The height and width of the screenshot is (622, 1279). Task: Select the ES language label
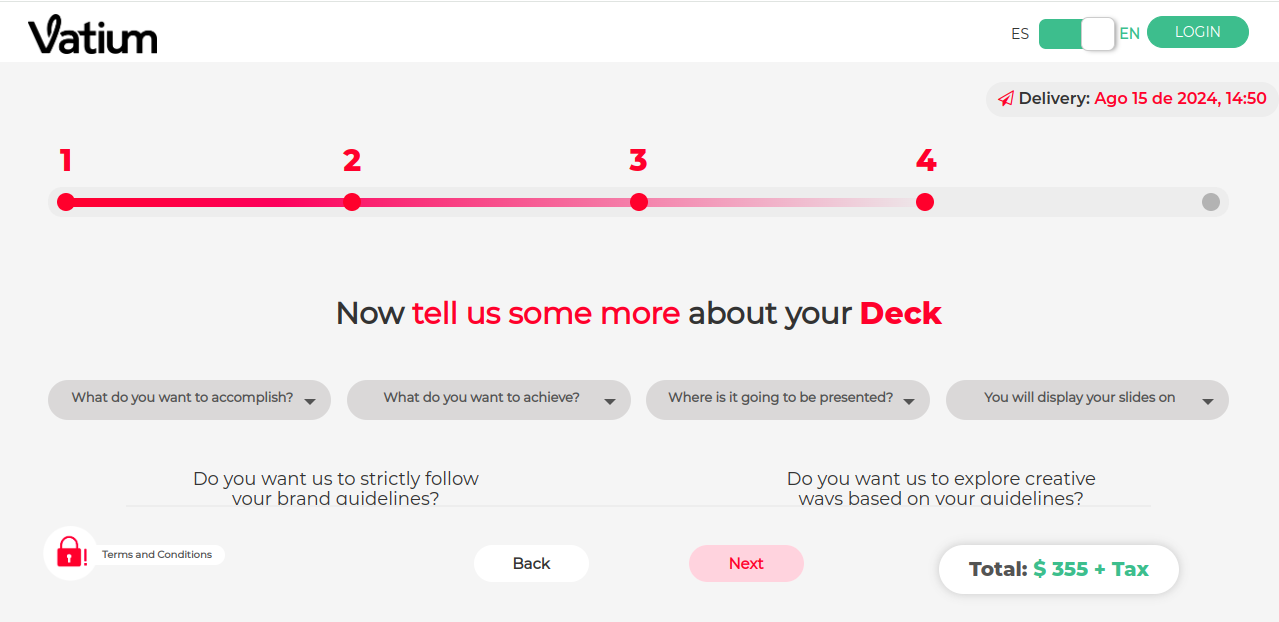(1020, 33)
